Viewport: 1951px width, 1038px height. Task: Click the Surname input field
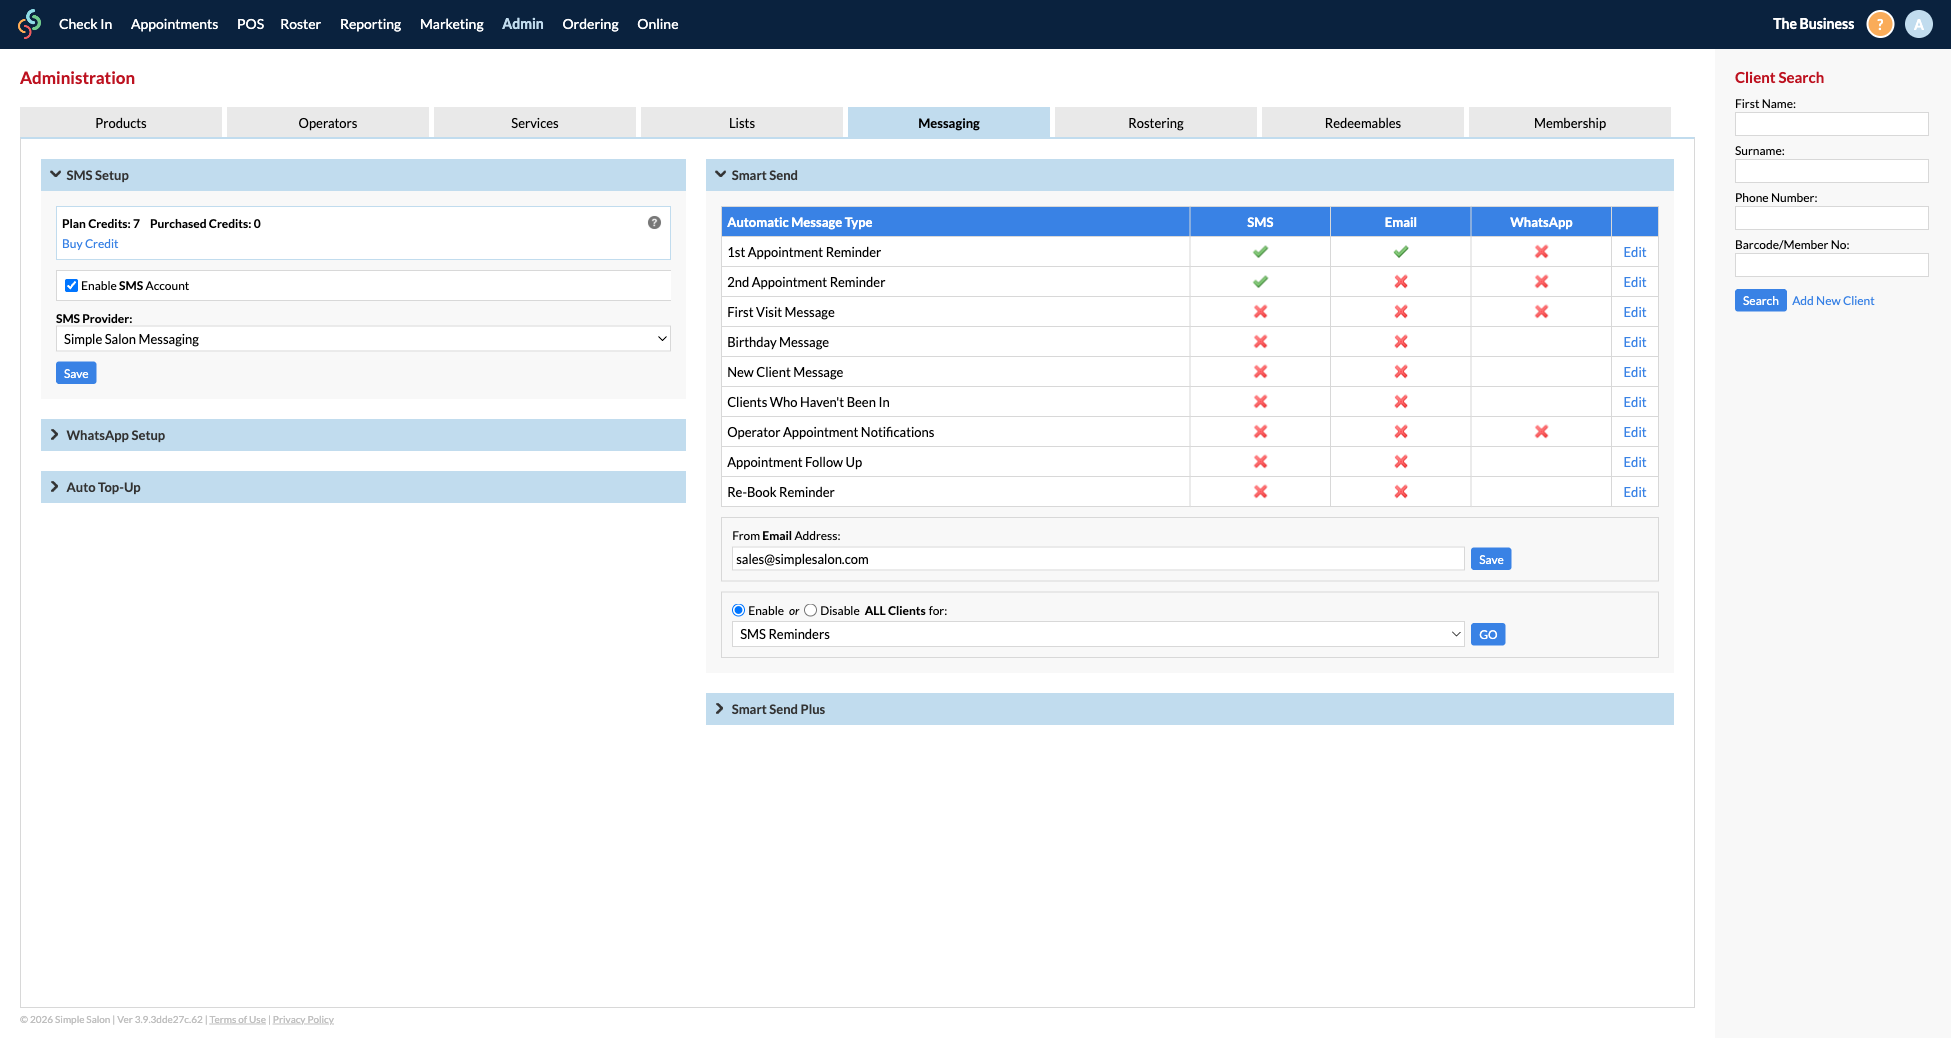pos(1831,170)
